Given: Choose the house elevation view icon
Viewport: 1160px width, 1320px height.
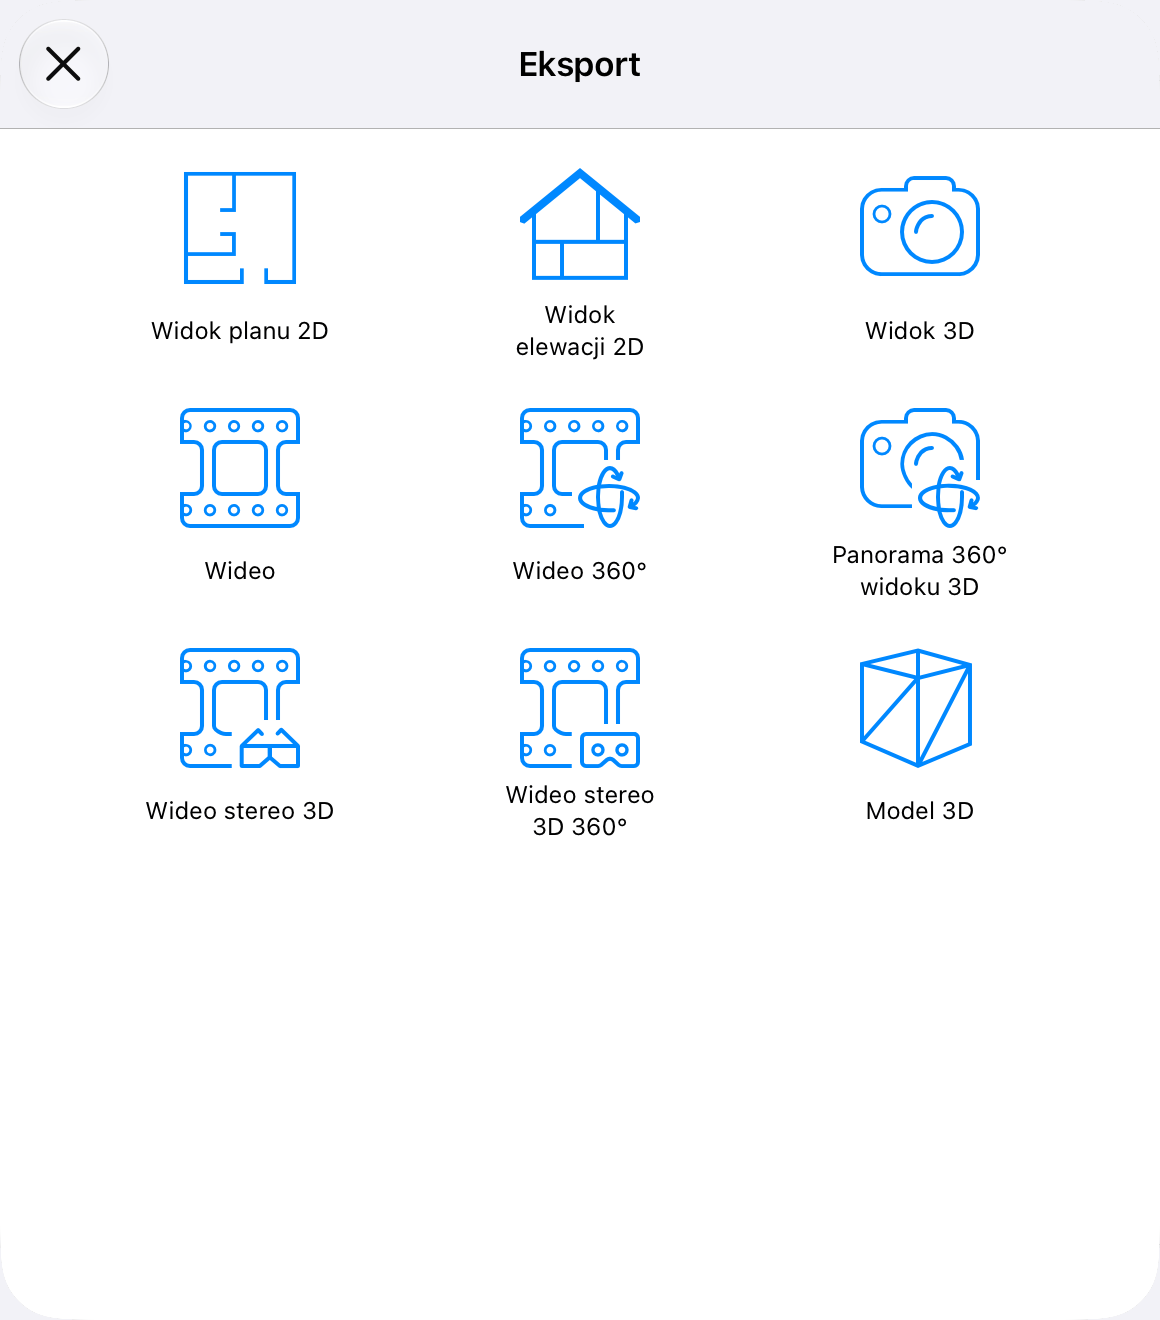Looking at the screenshot, I should pyautogui.click(x=580, y=224).
